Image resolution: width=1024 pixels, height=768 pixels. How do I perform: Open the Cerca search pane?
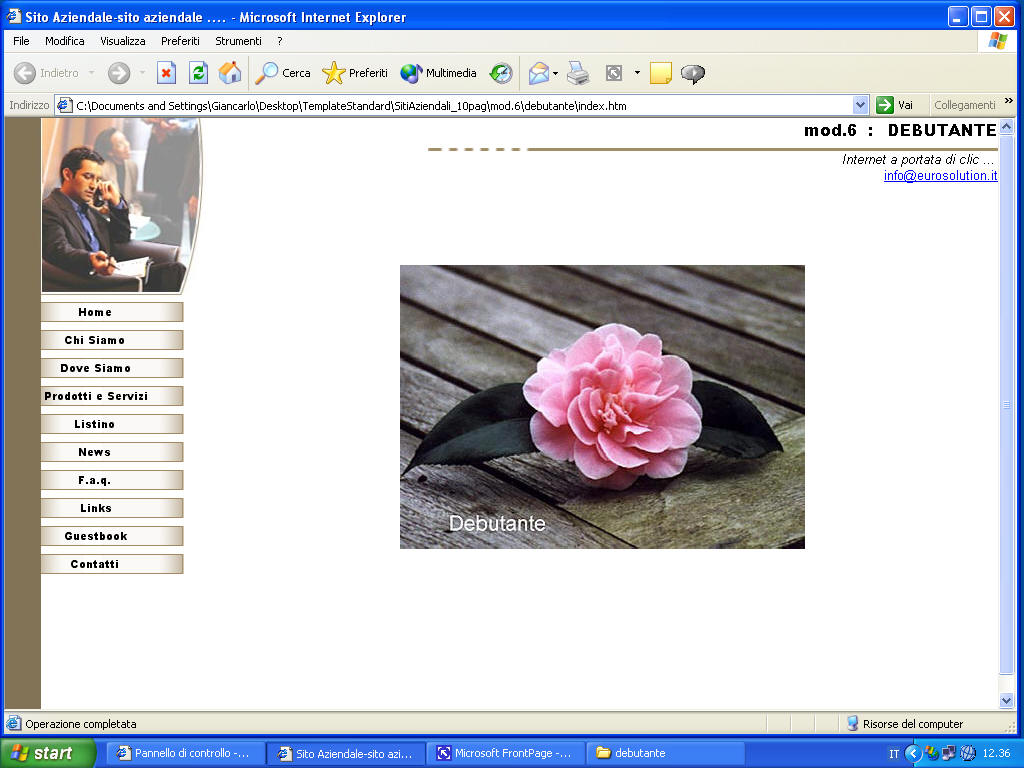tap(283, 73)
